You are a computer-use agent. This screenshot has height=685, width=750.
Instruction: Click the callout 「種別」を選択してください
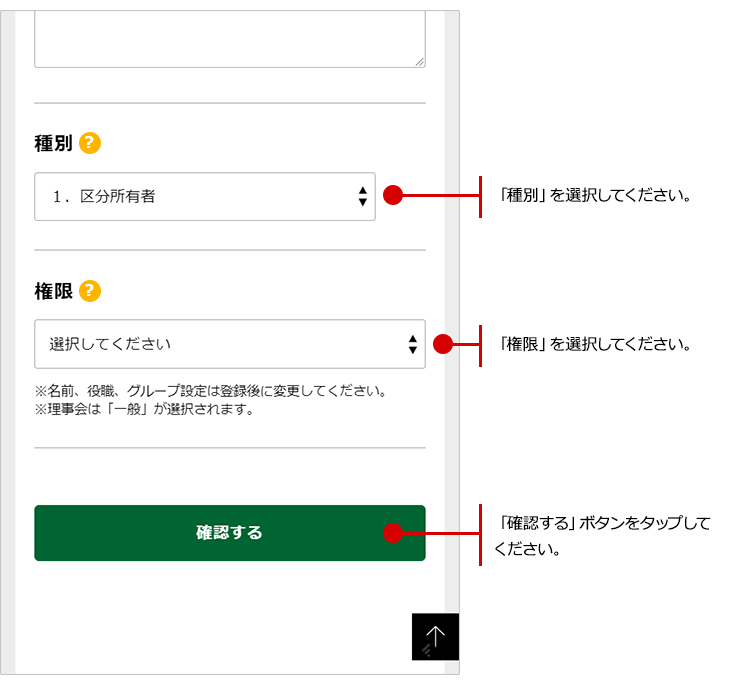(x=596, y=196)
